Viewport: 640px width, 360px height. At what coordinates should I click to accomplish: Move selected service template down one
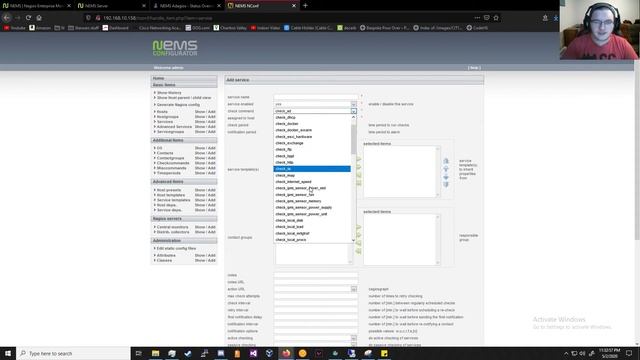click(446, 177)
